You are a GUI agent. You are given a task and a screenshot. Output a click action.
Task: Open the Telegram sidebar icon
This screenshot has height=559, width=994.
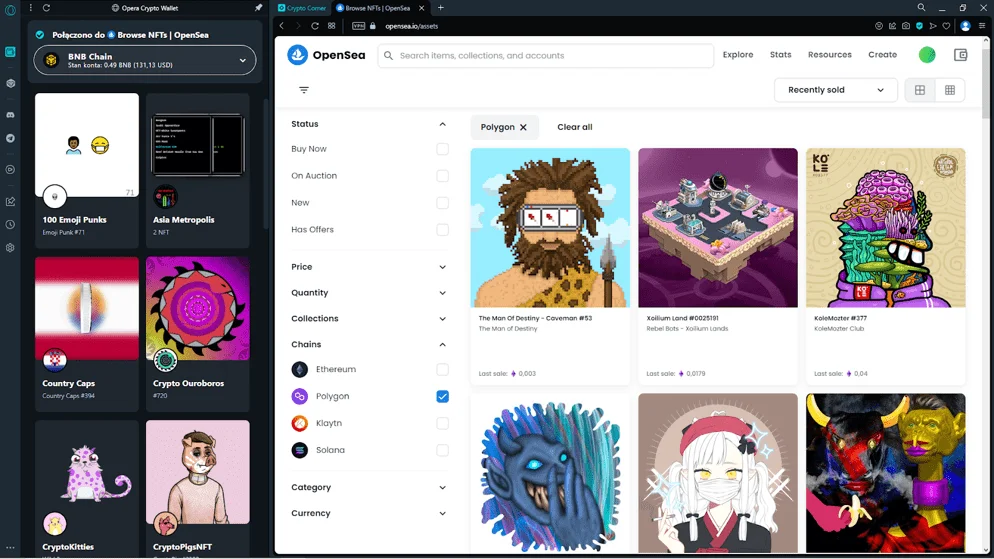10,138
